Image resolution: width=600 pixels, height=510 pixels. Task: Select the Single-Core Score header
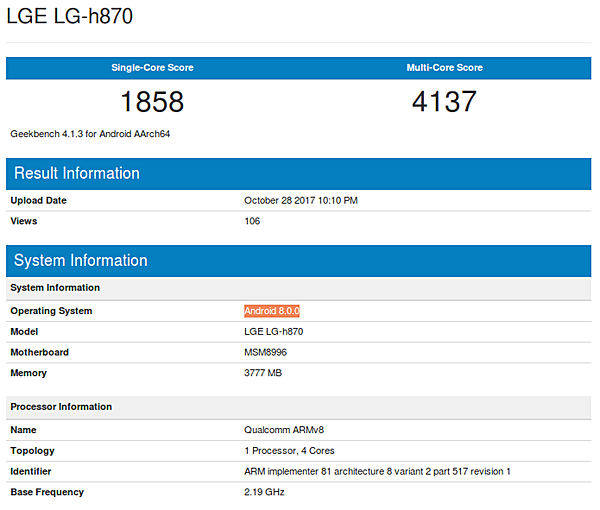click(152, 68)
